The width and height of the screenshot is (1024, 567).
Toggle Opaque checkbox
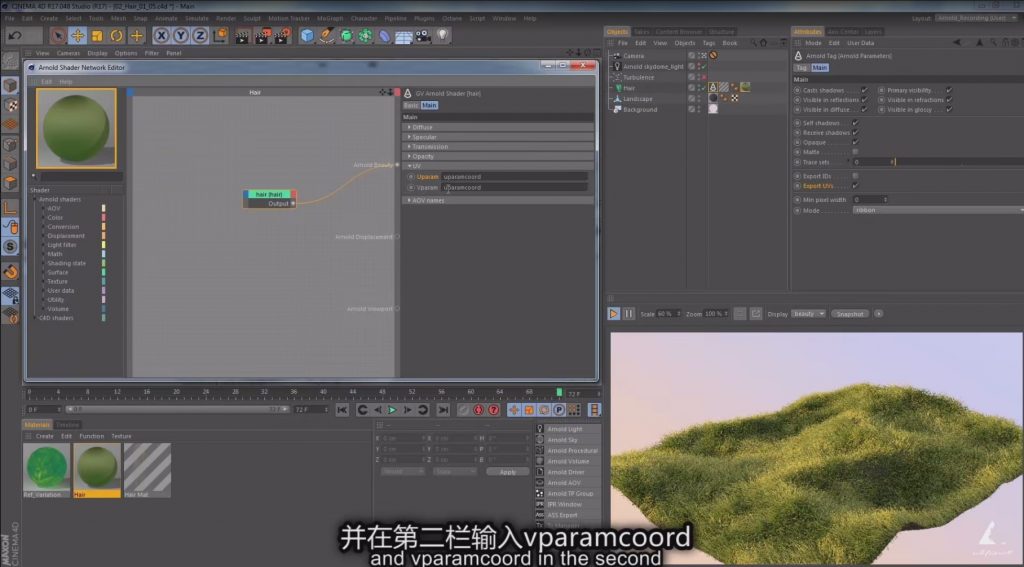click(x=856, y=142)
